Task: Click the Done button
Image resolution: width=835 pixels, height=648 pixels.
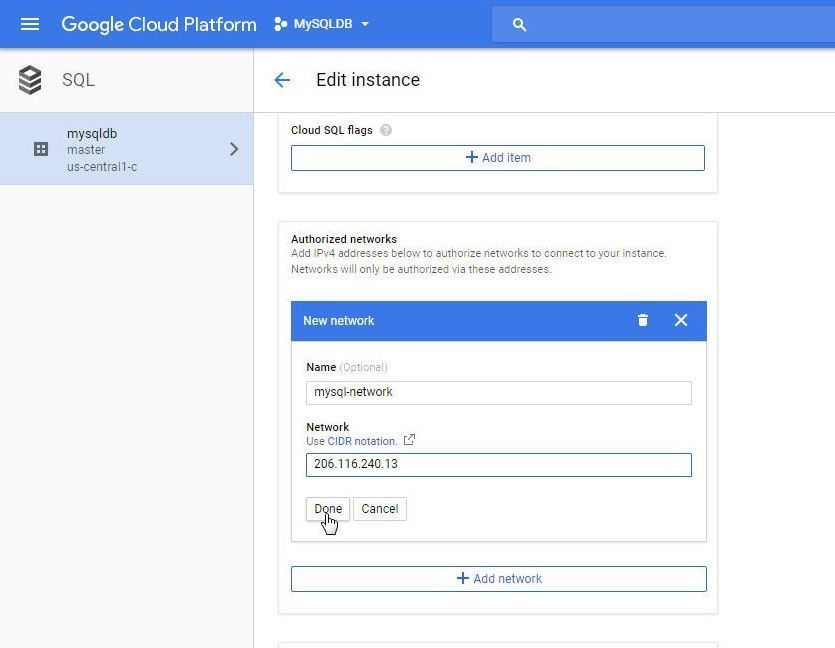Action: point(328,508)
